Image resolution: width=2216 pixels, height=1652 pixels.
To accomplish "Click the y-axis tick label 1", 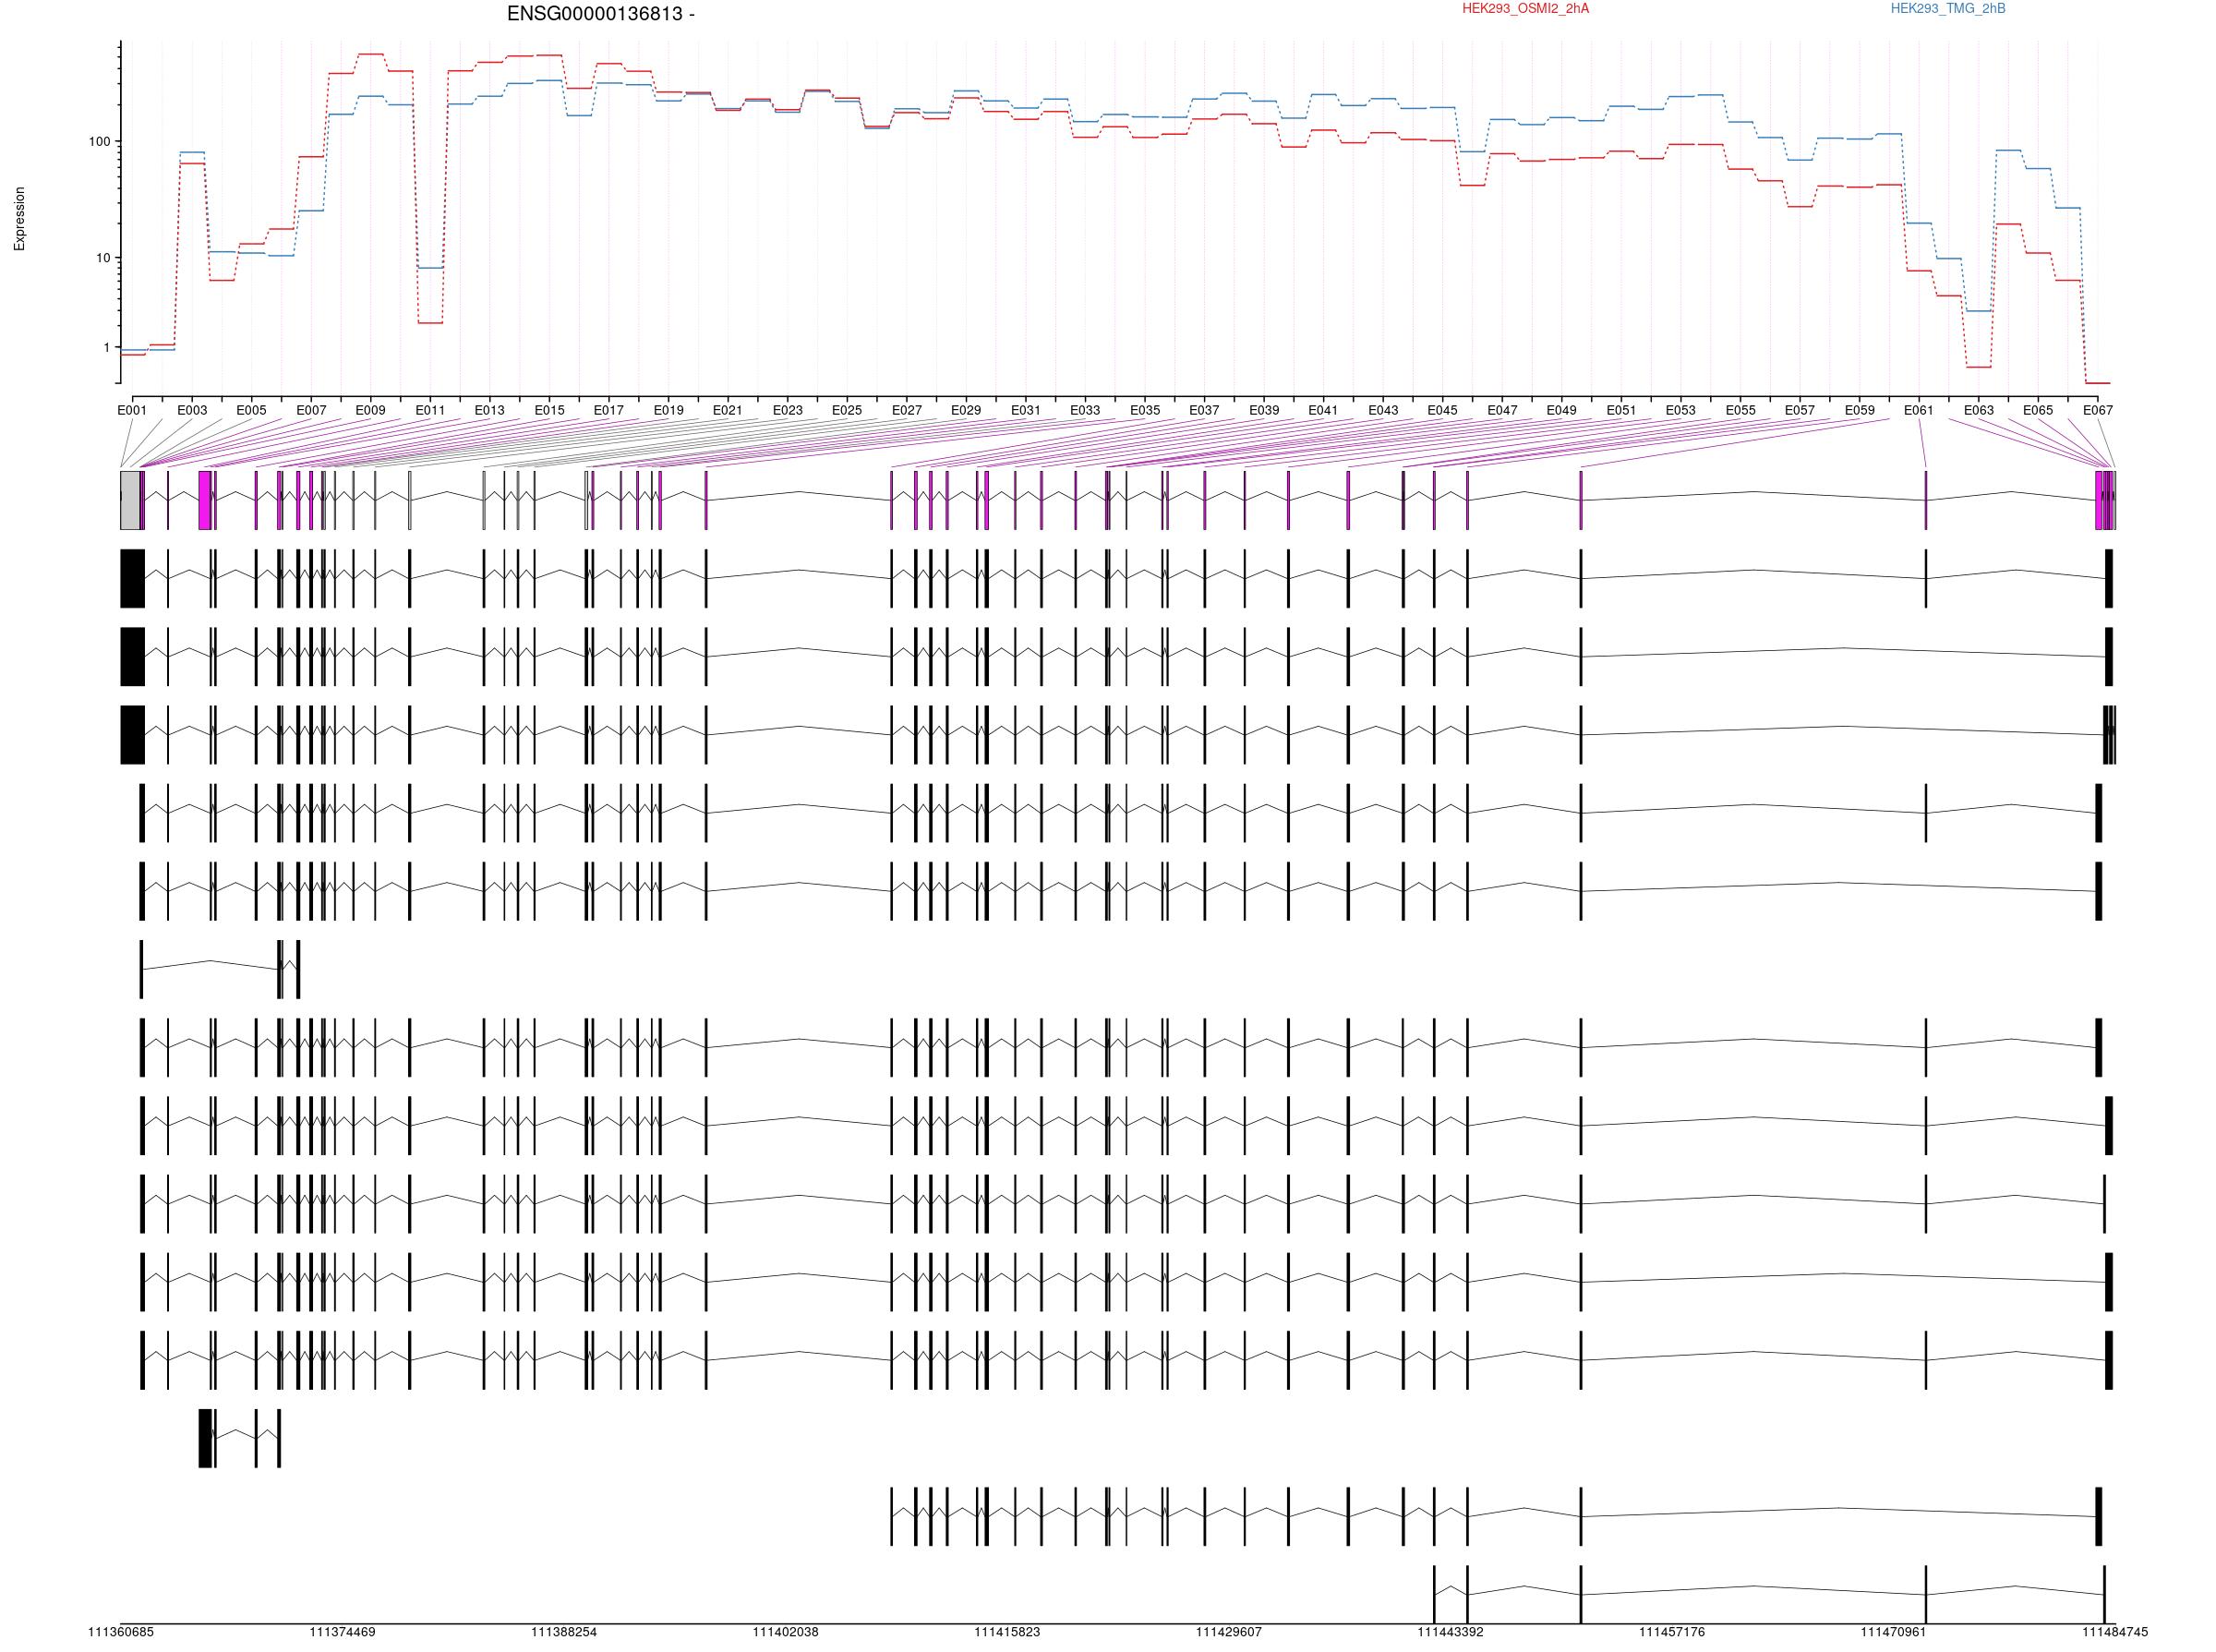I will 107,348.
